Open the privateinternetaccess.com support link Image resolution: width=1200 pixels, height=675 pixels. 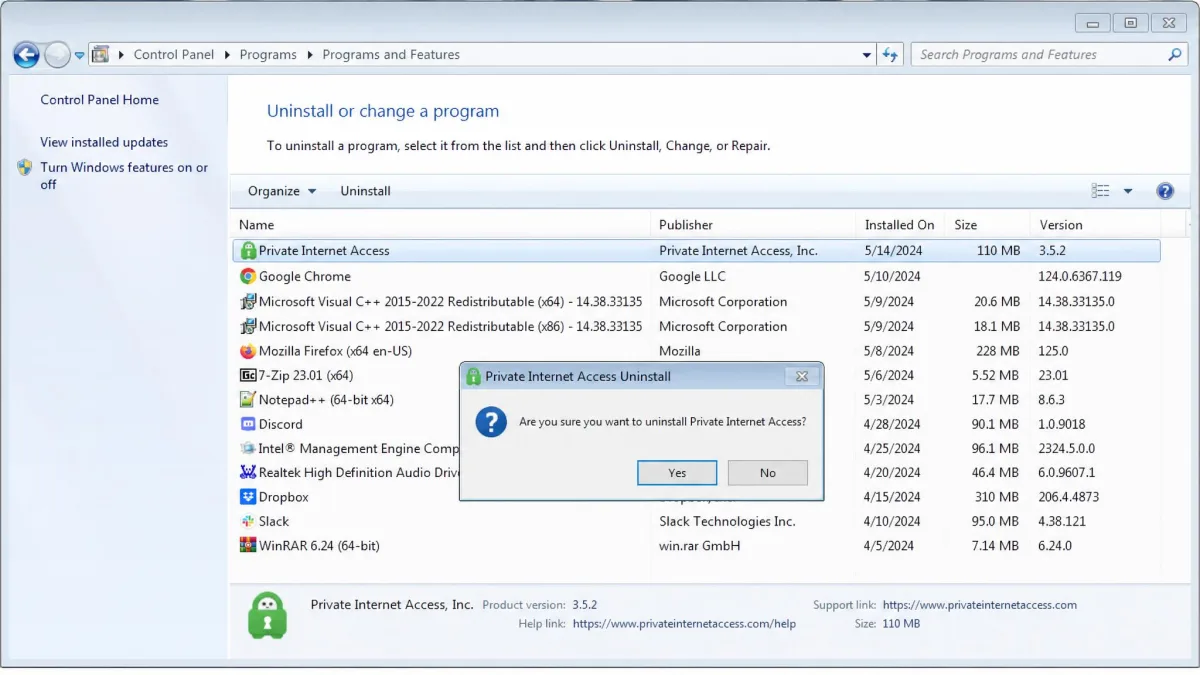tap(980, 605)
